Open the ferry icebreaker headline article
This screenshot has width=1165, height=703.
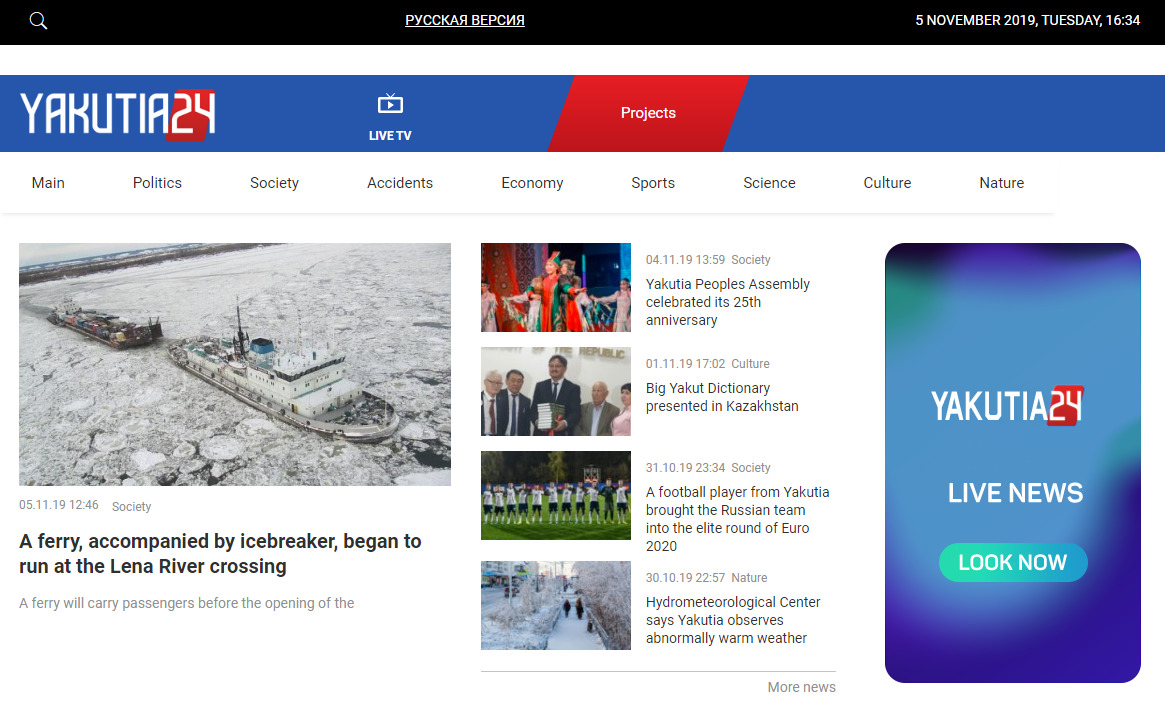[x=220, y=554]
